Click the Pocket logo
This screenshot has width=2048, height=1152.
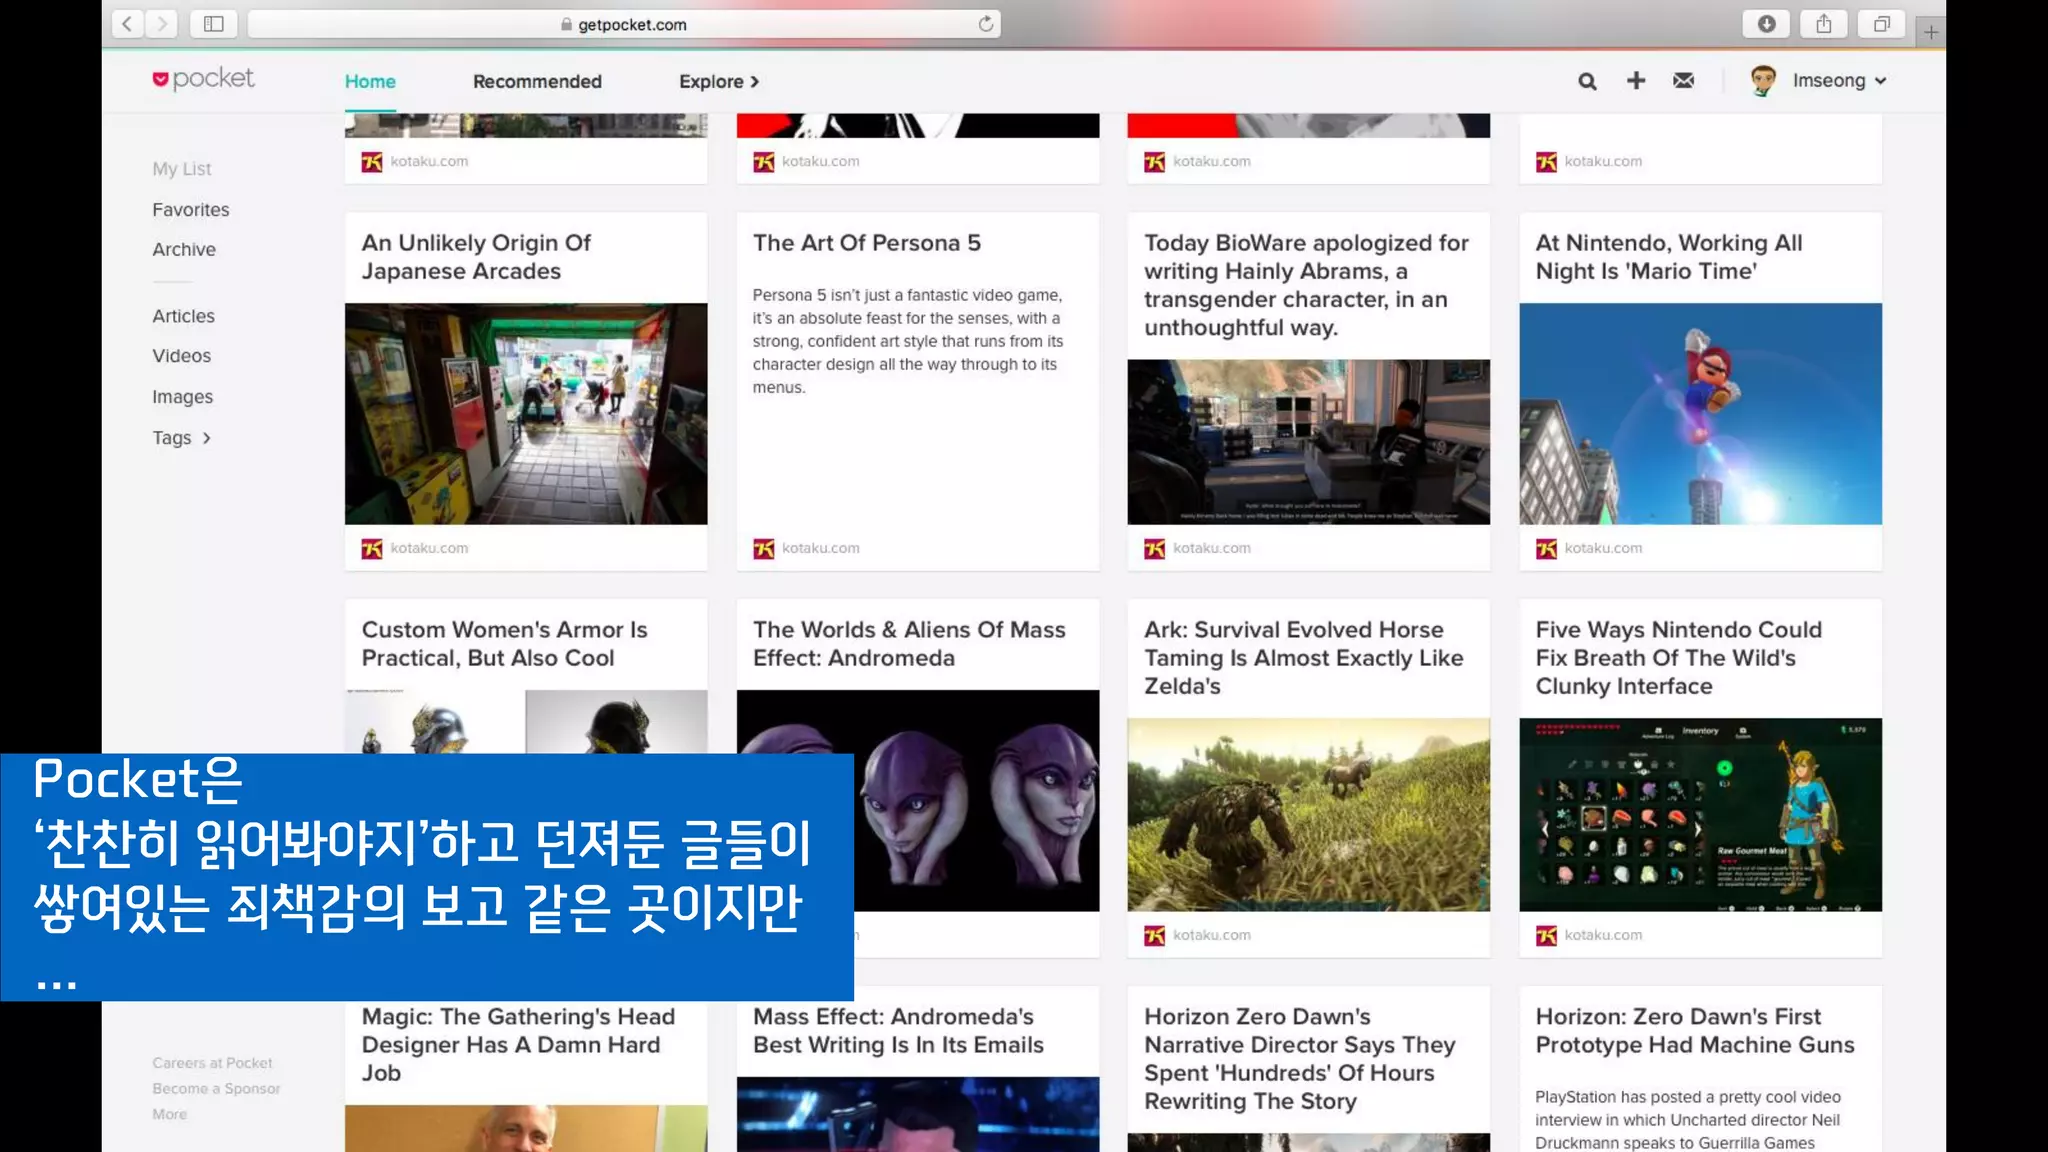coord(203,78)
